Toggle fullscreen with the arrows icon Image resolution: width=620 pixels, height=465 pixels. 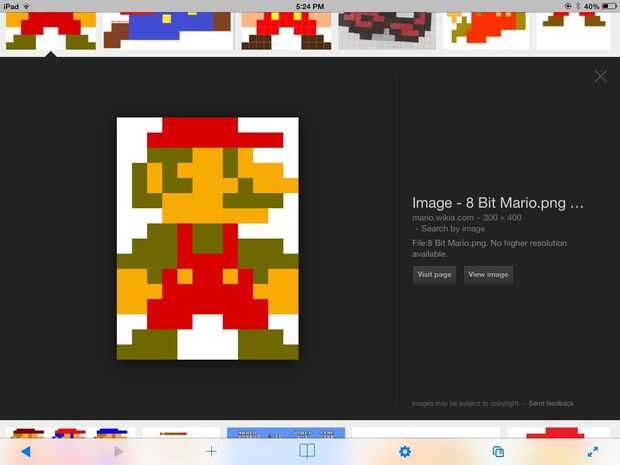click(x=592, y=451)
